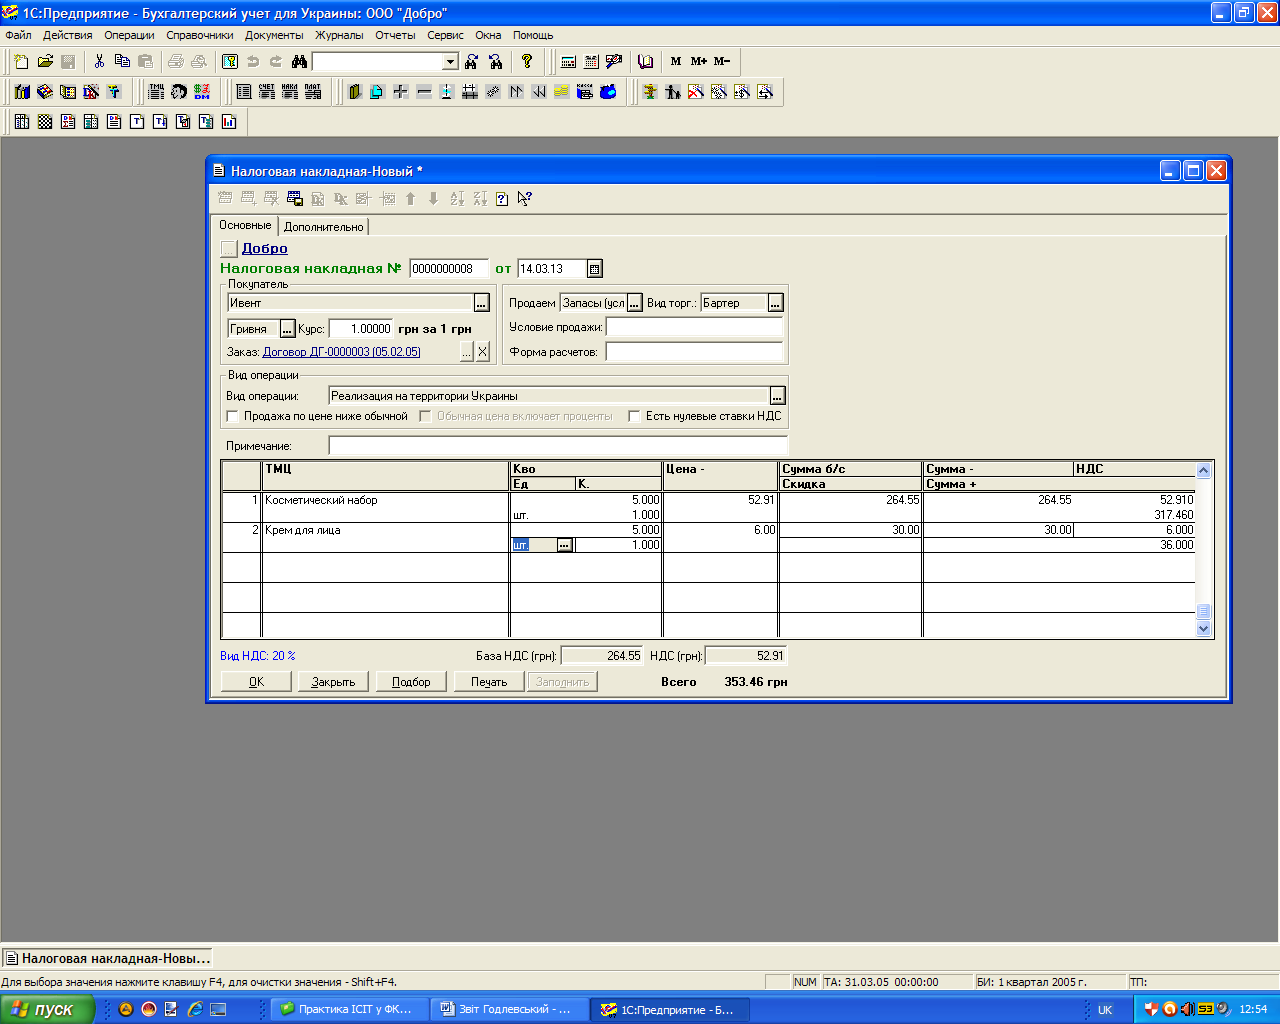Open the calendar icon in toolbar

point(591,62)
